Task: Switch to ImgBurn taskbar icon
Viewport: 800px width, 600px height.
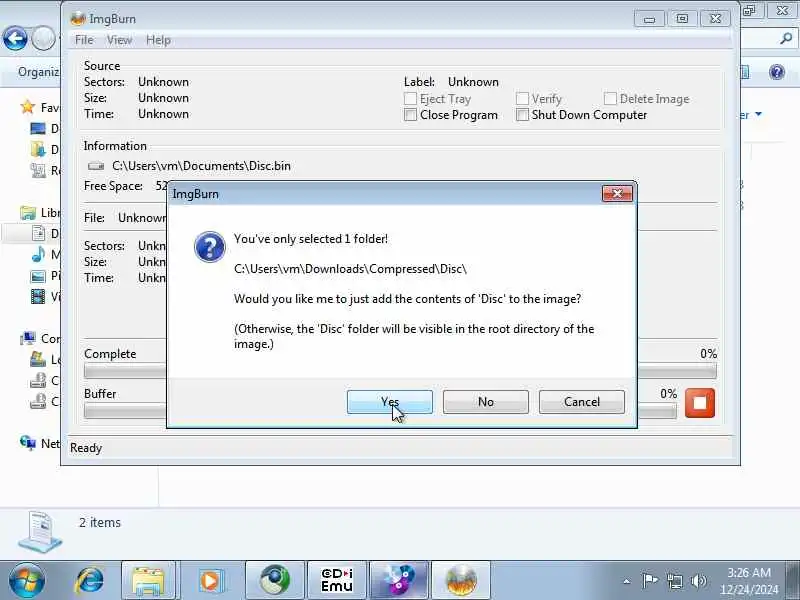Action: pyautogui.click(x=461, y=581)
